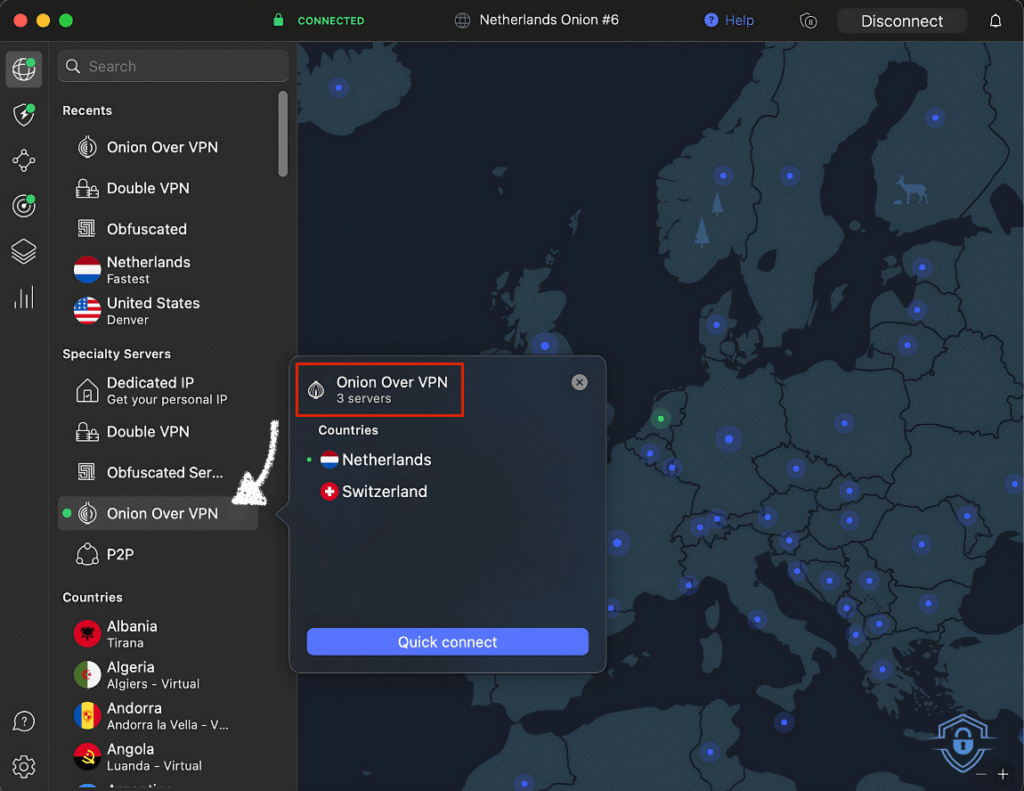The width and height of the screenshot is (1024, 791).
Task: Select Obfuscated in Recents
Action: pos(158,229)
